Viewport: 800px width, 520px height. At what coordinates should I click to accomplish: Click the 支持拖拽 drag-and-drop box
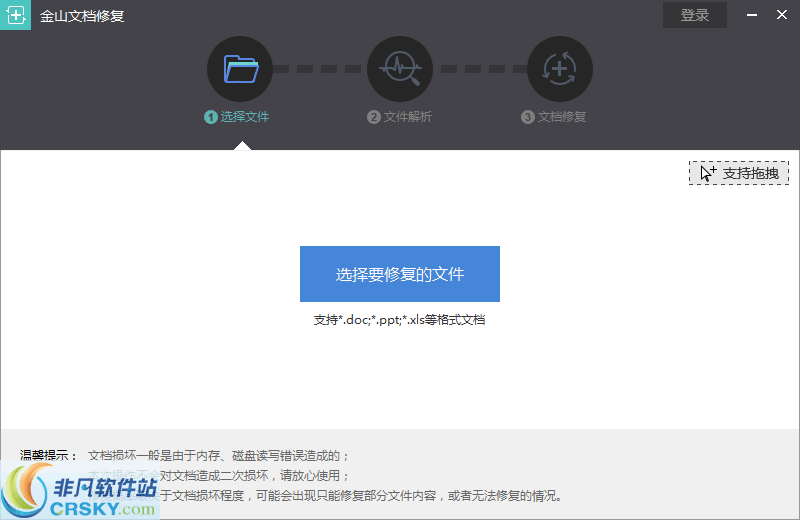739,173
